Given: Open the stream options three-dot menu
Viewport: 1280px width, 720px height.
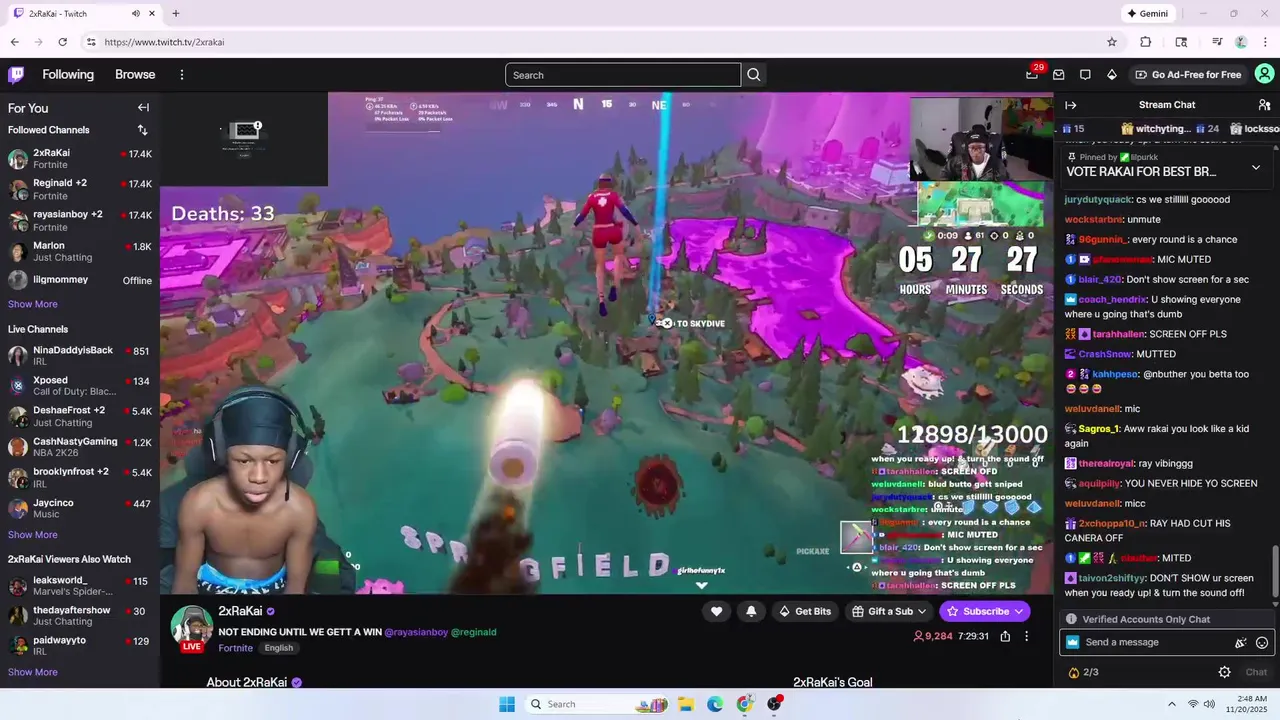Looking at the screenshot, I should [x=1026, y=636].
